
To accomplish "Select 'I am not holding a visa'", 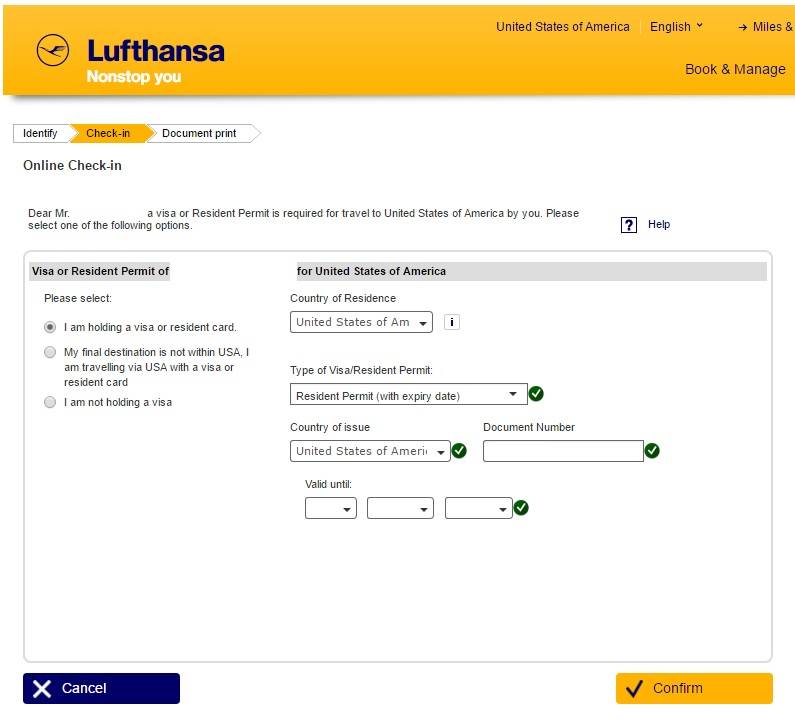I will coord(50,402).
